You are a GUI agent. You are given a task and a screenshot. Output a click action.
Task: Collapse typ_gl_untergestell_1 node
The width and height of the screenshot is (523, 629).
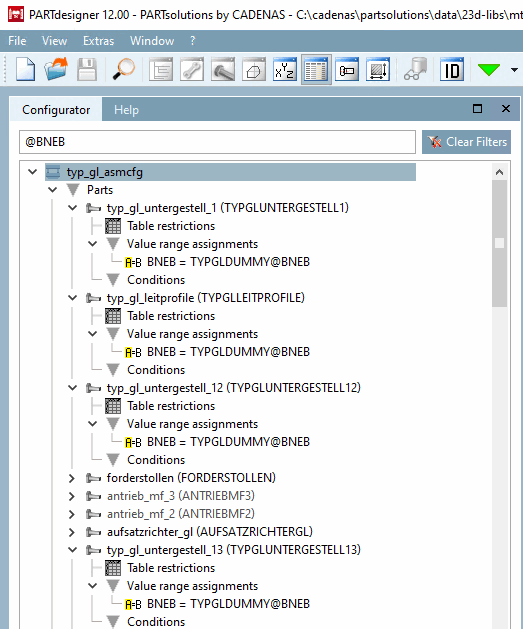pos(73,208)
